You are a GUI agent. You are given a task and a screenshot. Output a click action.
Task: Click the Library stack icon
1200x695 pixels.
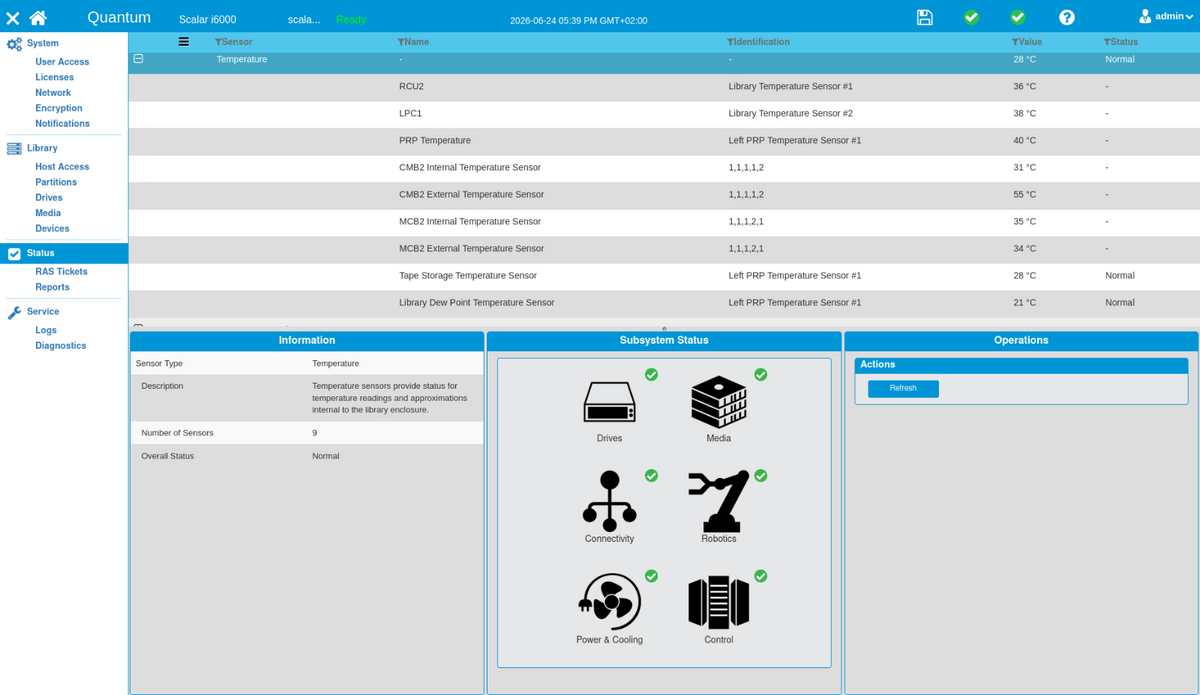14,148
